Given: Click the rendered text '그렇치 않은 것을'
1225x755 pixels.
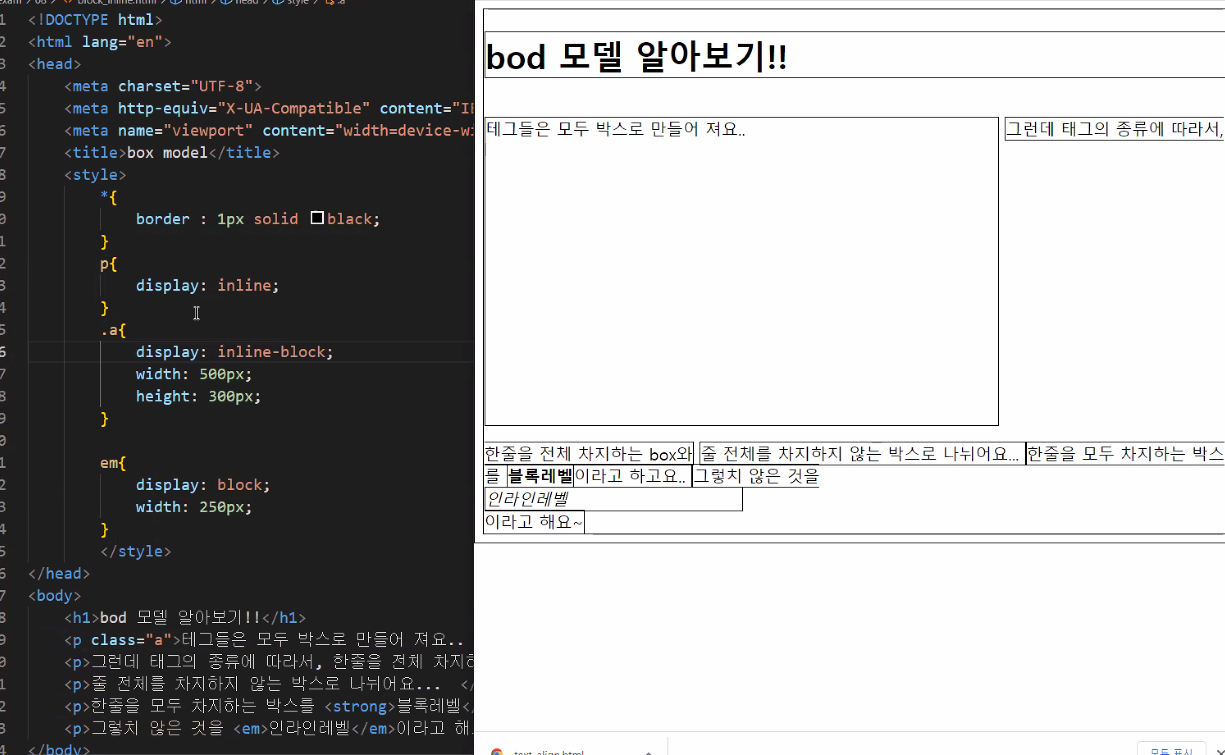Looking at the screenshot, I should (756, 476).
